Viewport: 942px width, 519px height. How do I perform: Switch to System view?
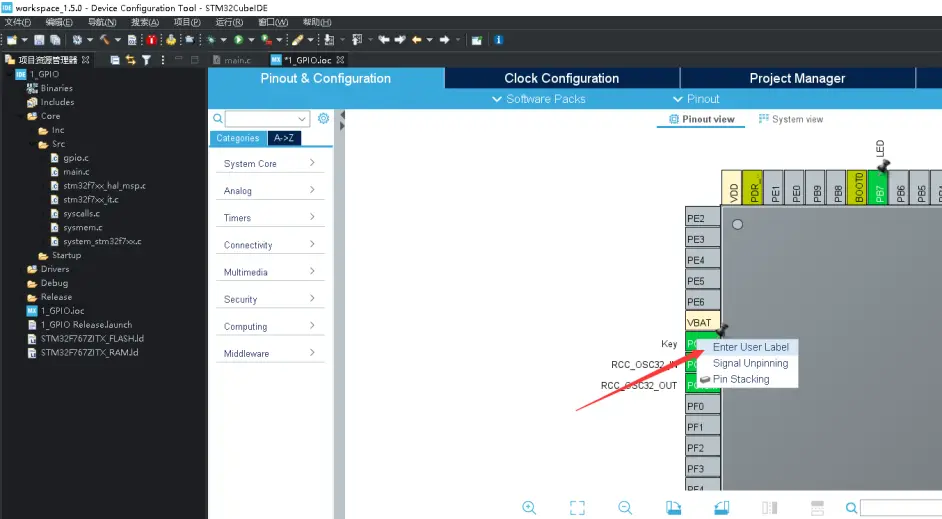tap(791, 119)
